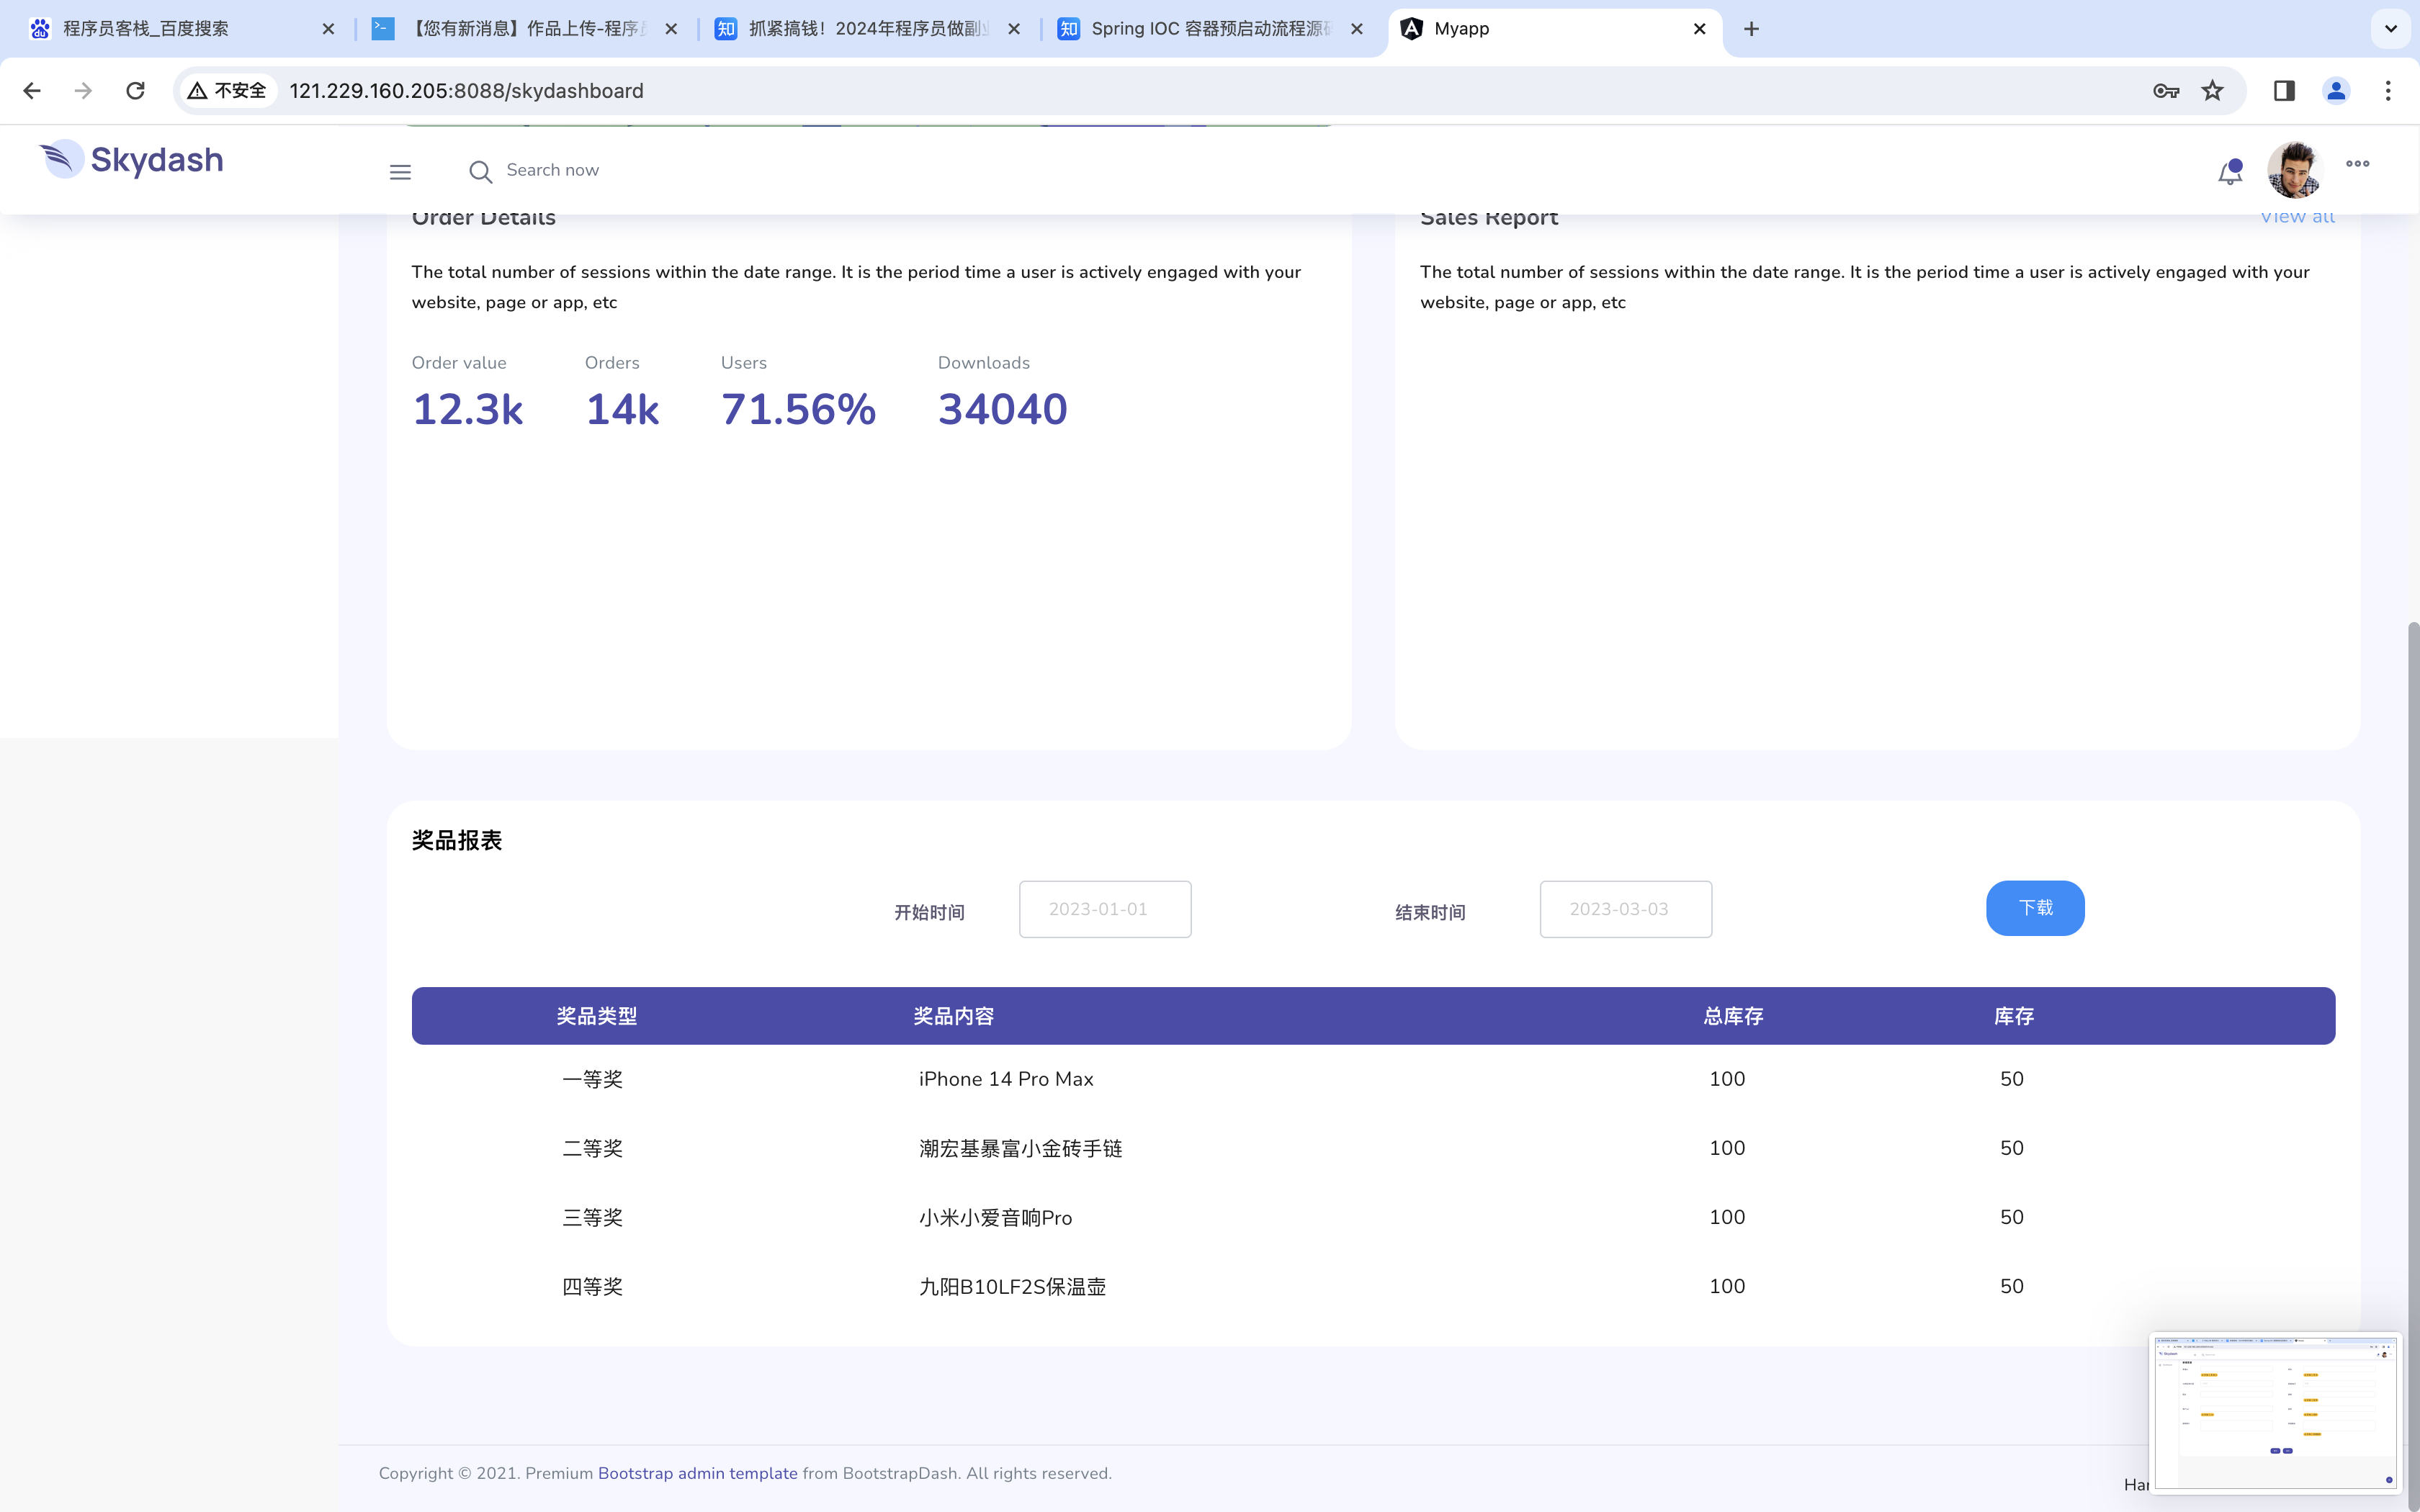Image resolution: width=2420 pixels, height=1512 pixels.
Task: Click the 71.56% Users figure
Action: coord(799,409)
